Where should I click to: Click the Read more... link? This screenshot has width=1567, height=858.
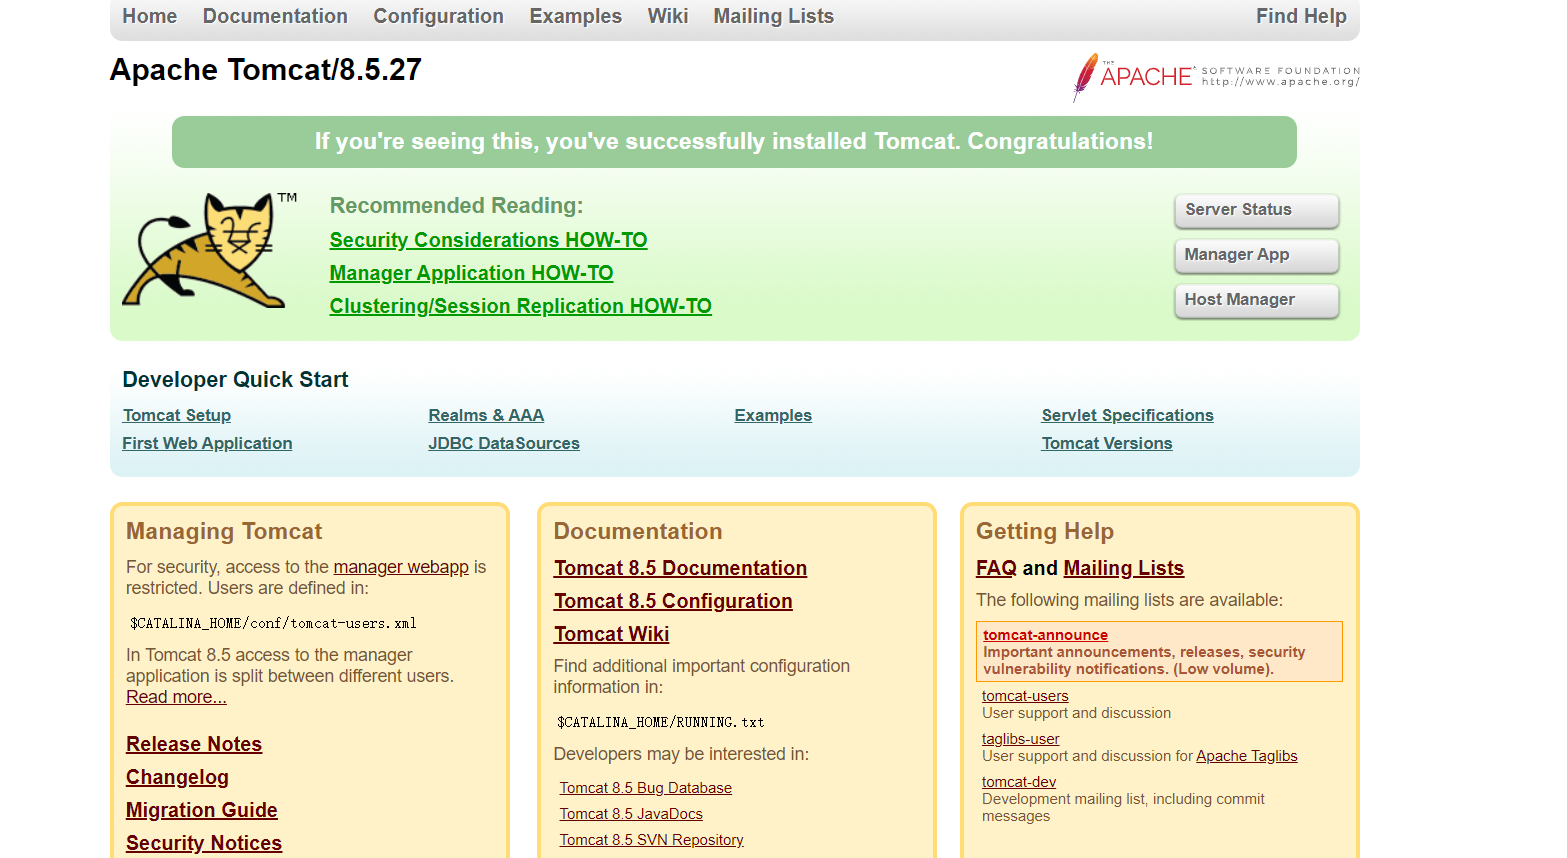tap(176, 697)
